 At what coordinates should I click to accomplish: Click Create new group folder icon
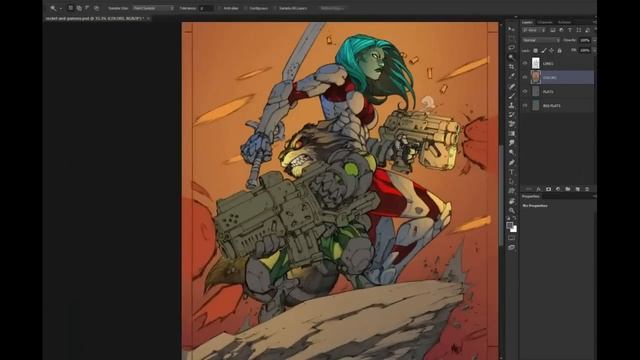point(568,189)
